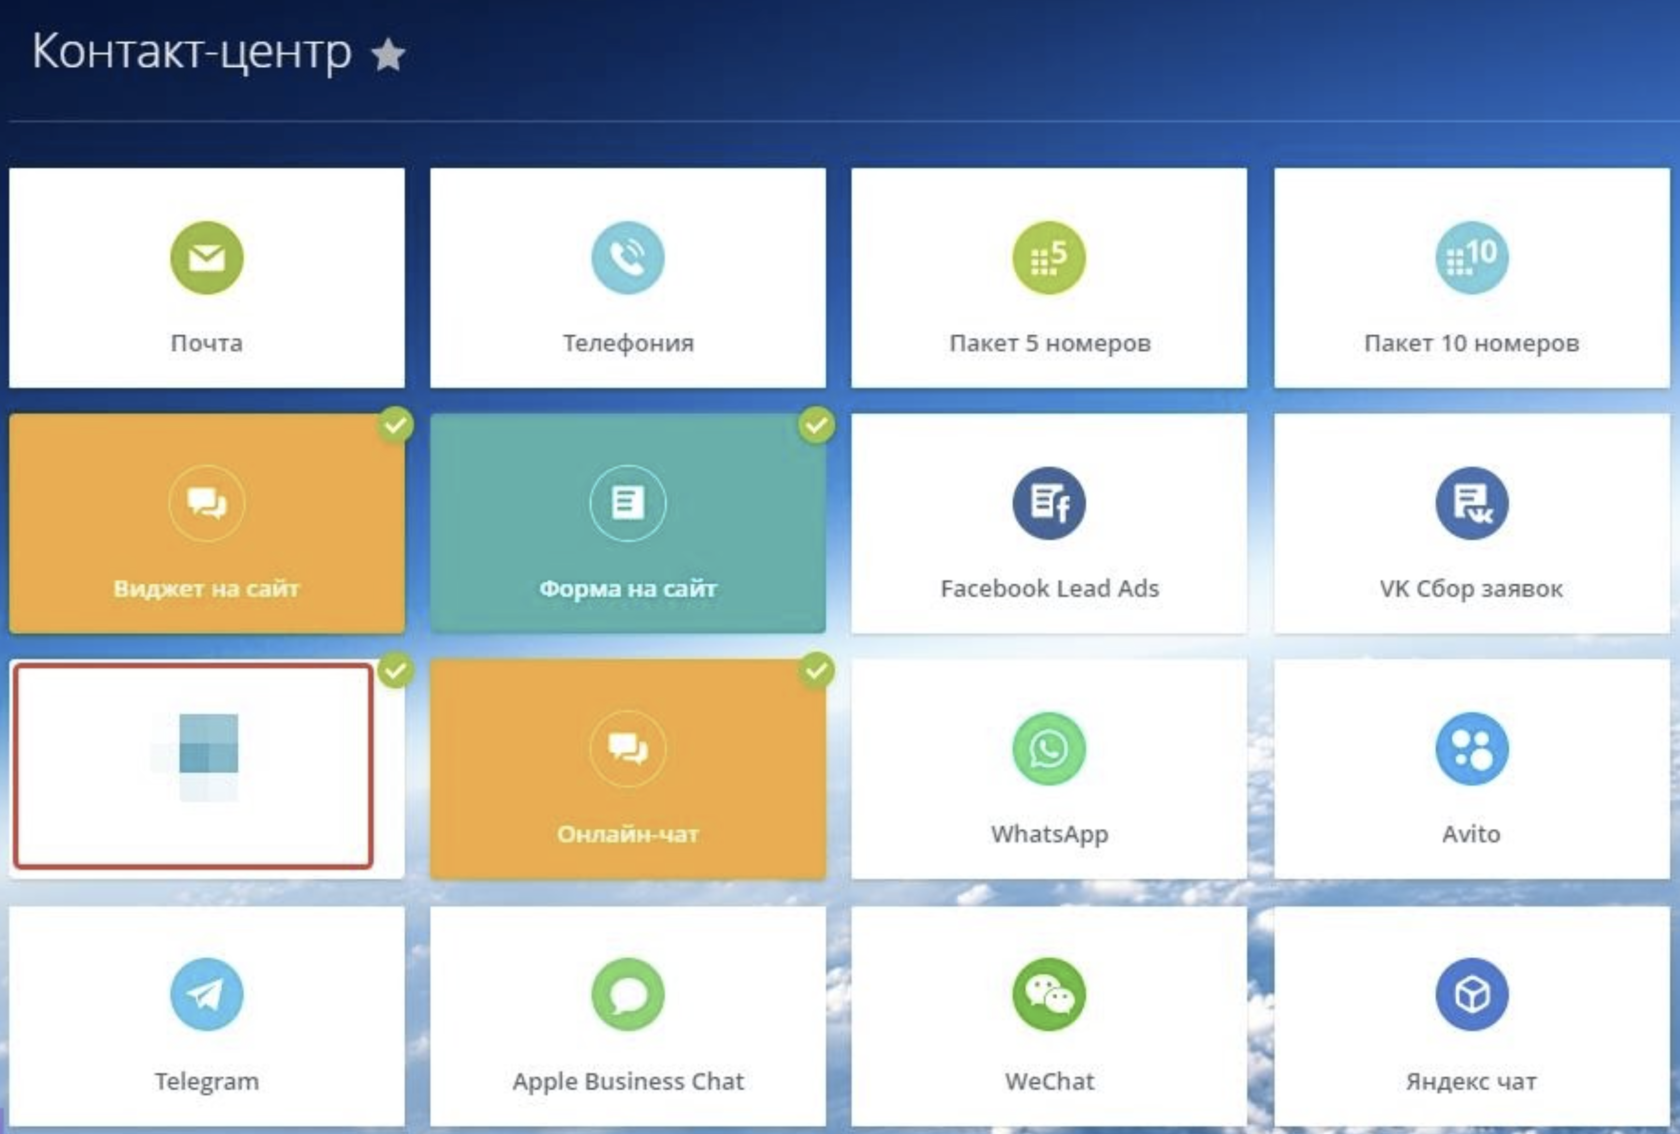Click the Apple Business Chat icon
The width and height of the screenshot is (1680, 1134).
tap(628, 994)
